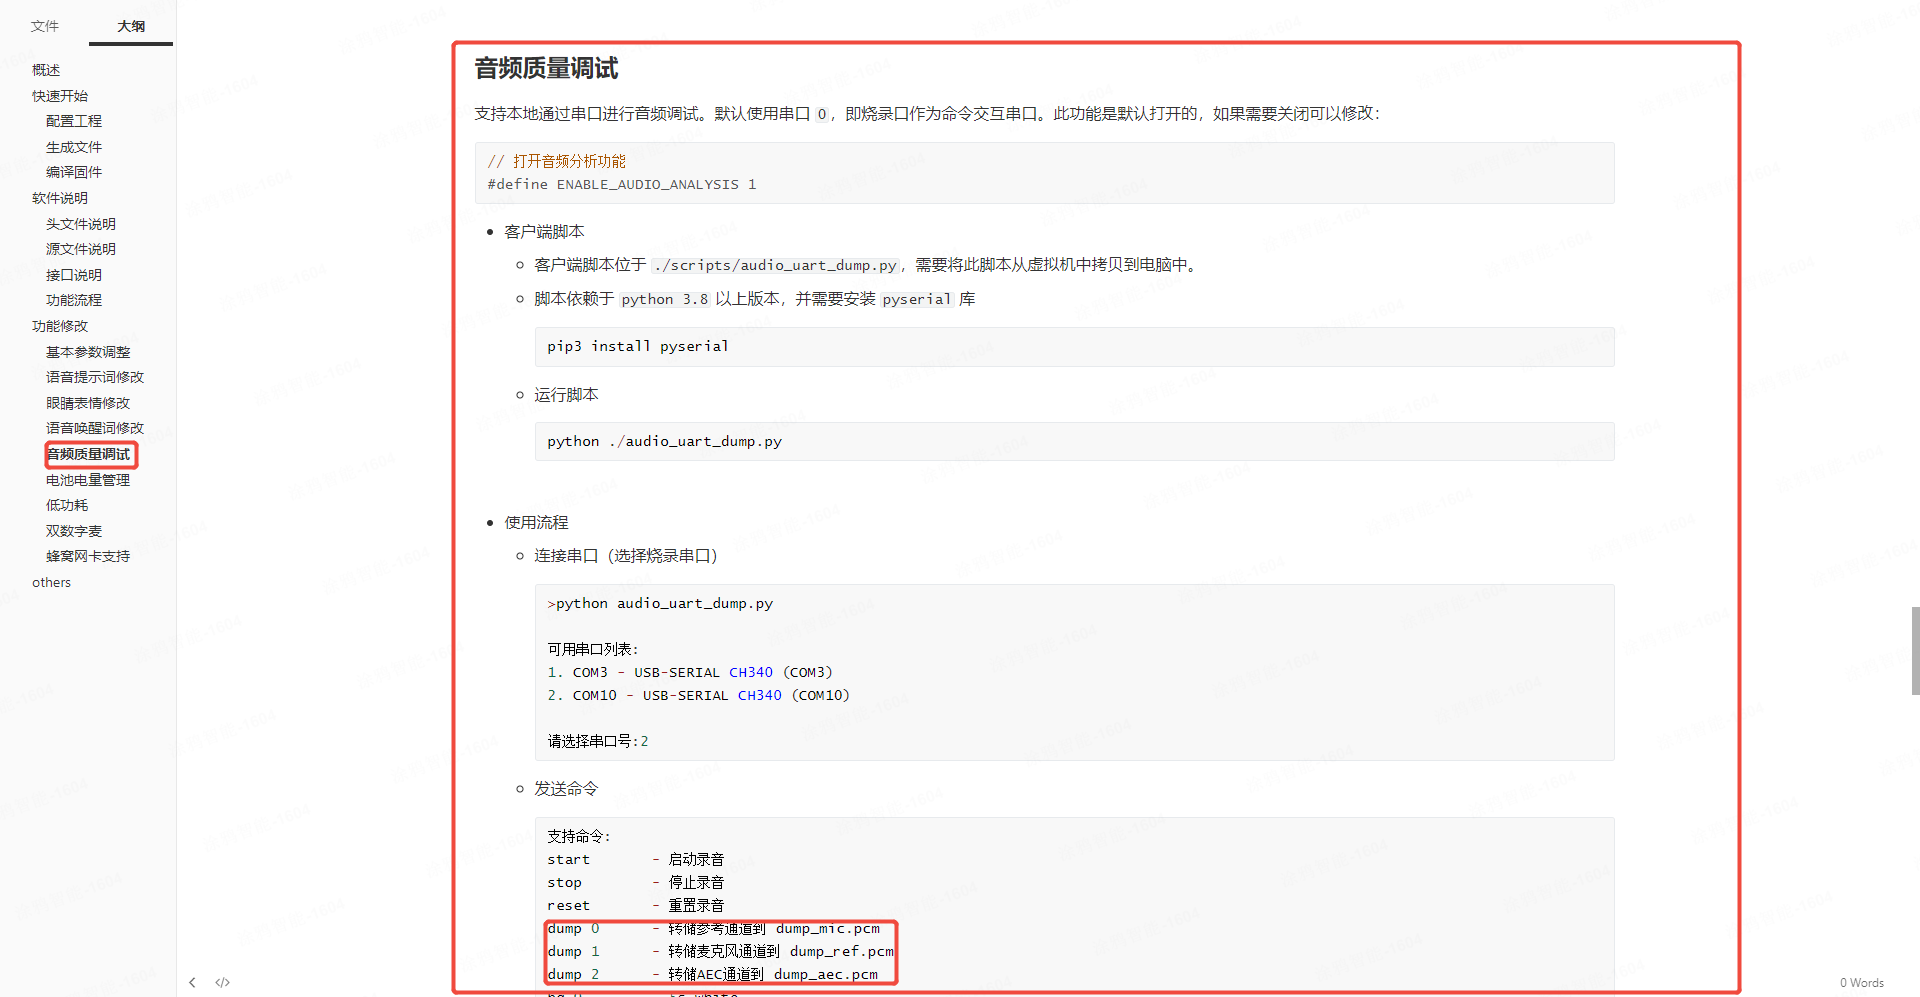
Task: Select 音频质量调试 outline entry
Action: pyautogui.click(x=88, y=454)
